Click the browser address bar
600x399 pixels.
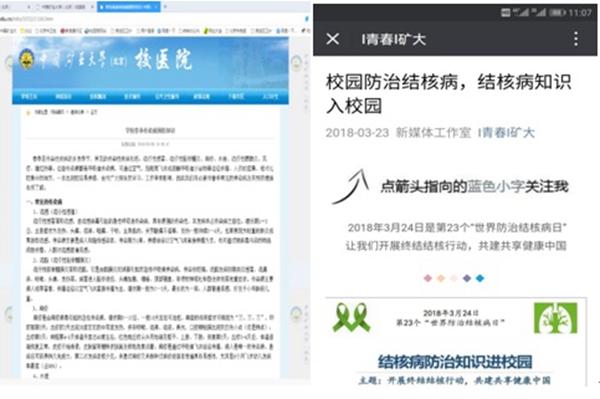(153, 19)
